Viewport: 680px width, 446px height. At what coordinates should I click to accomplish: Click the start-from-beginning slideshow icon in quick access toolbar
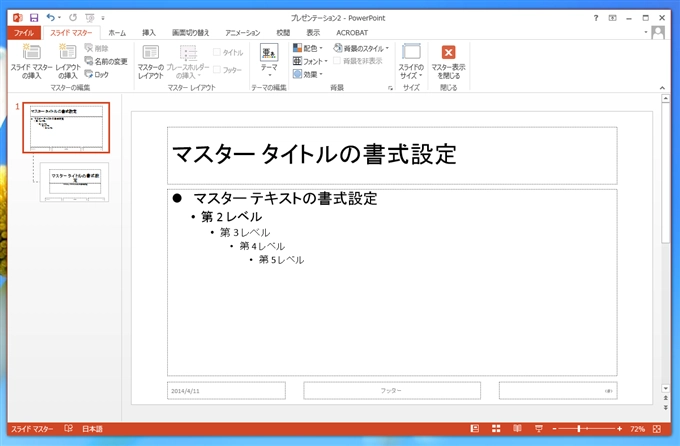pos(90,18)
